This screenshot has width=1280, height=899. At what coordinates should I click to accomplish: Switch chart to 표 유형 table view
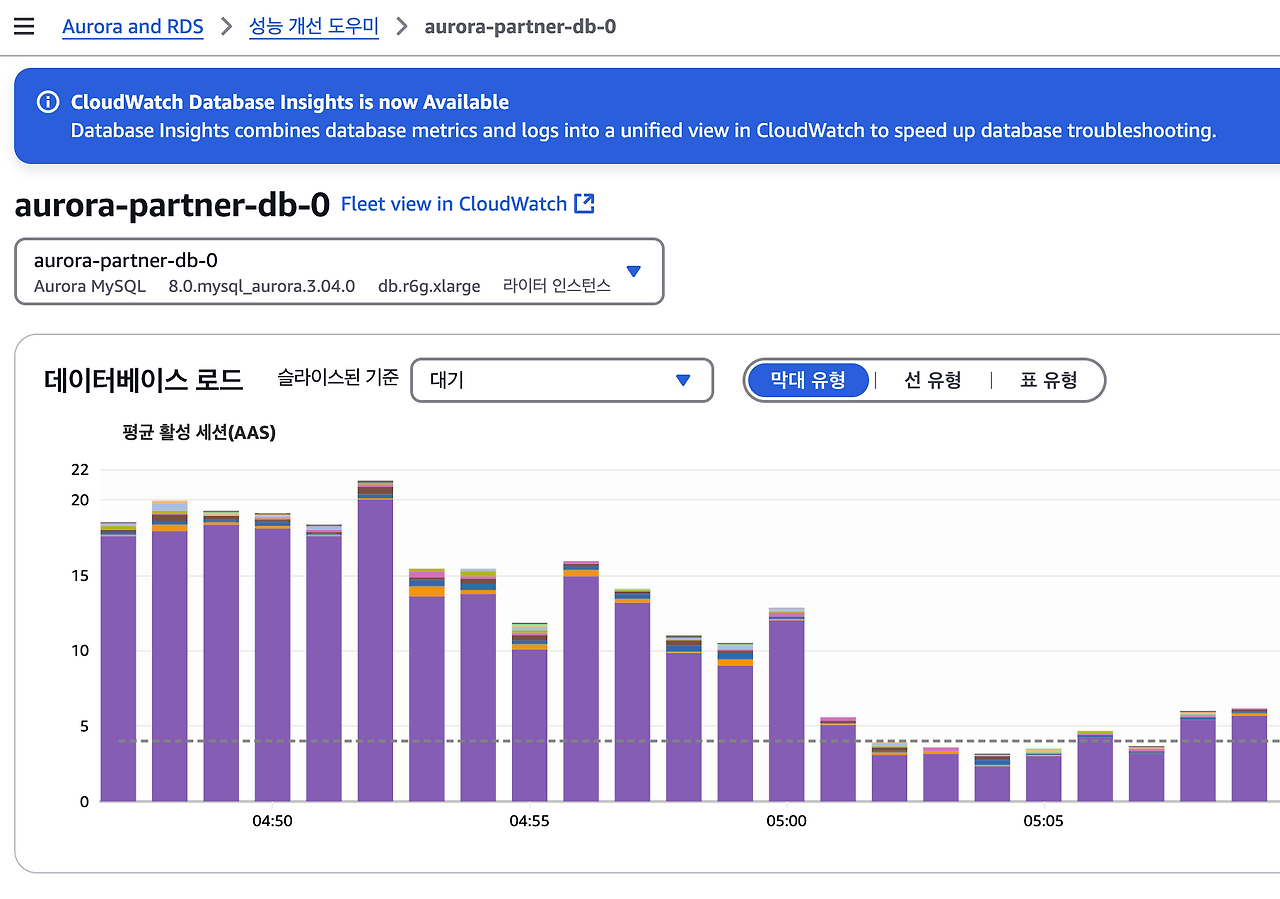coord(1048,380)
